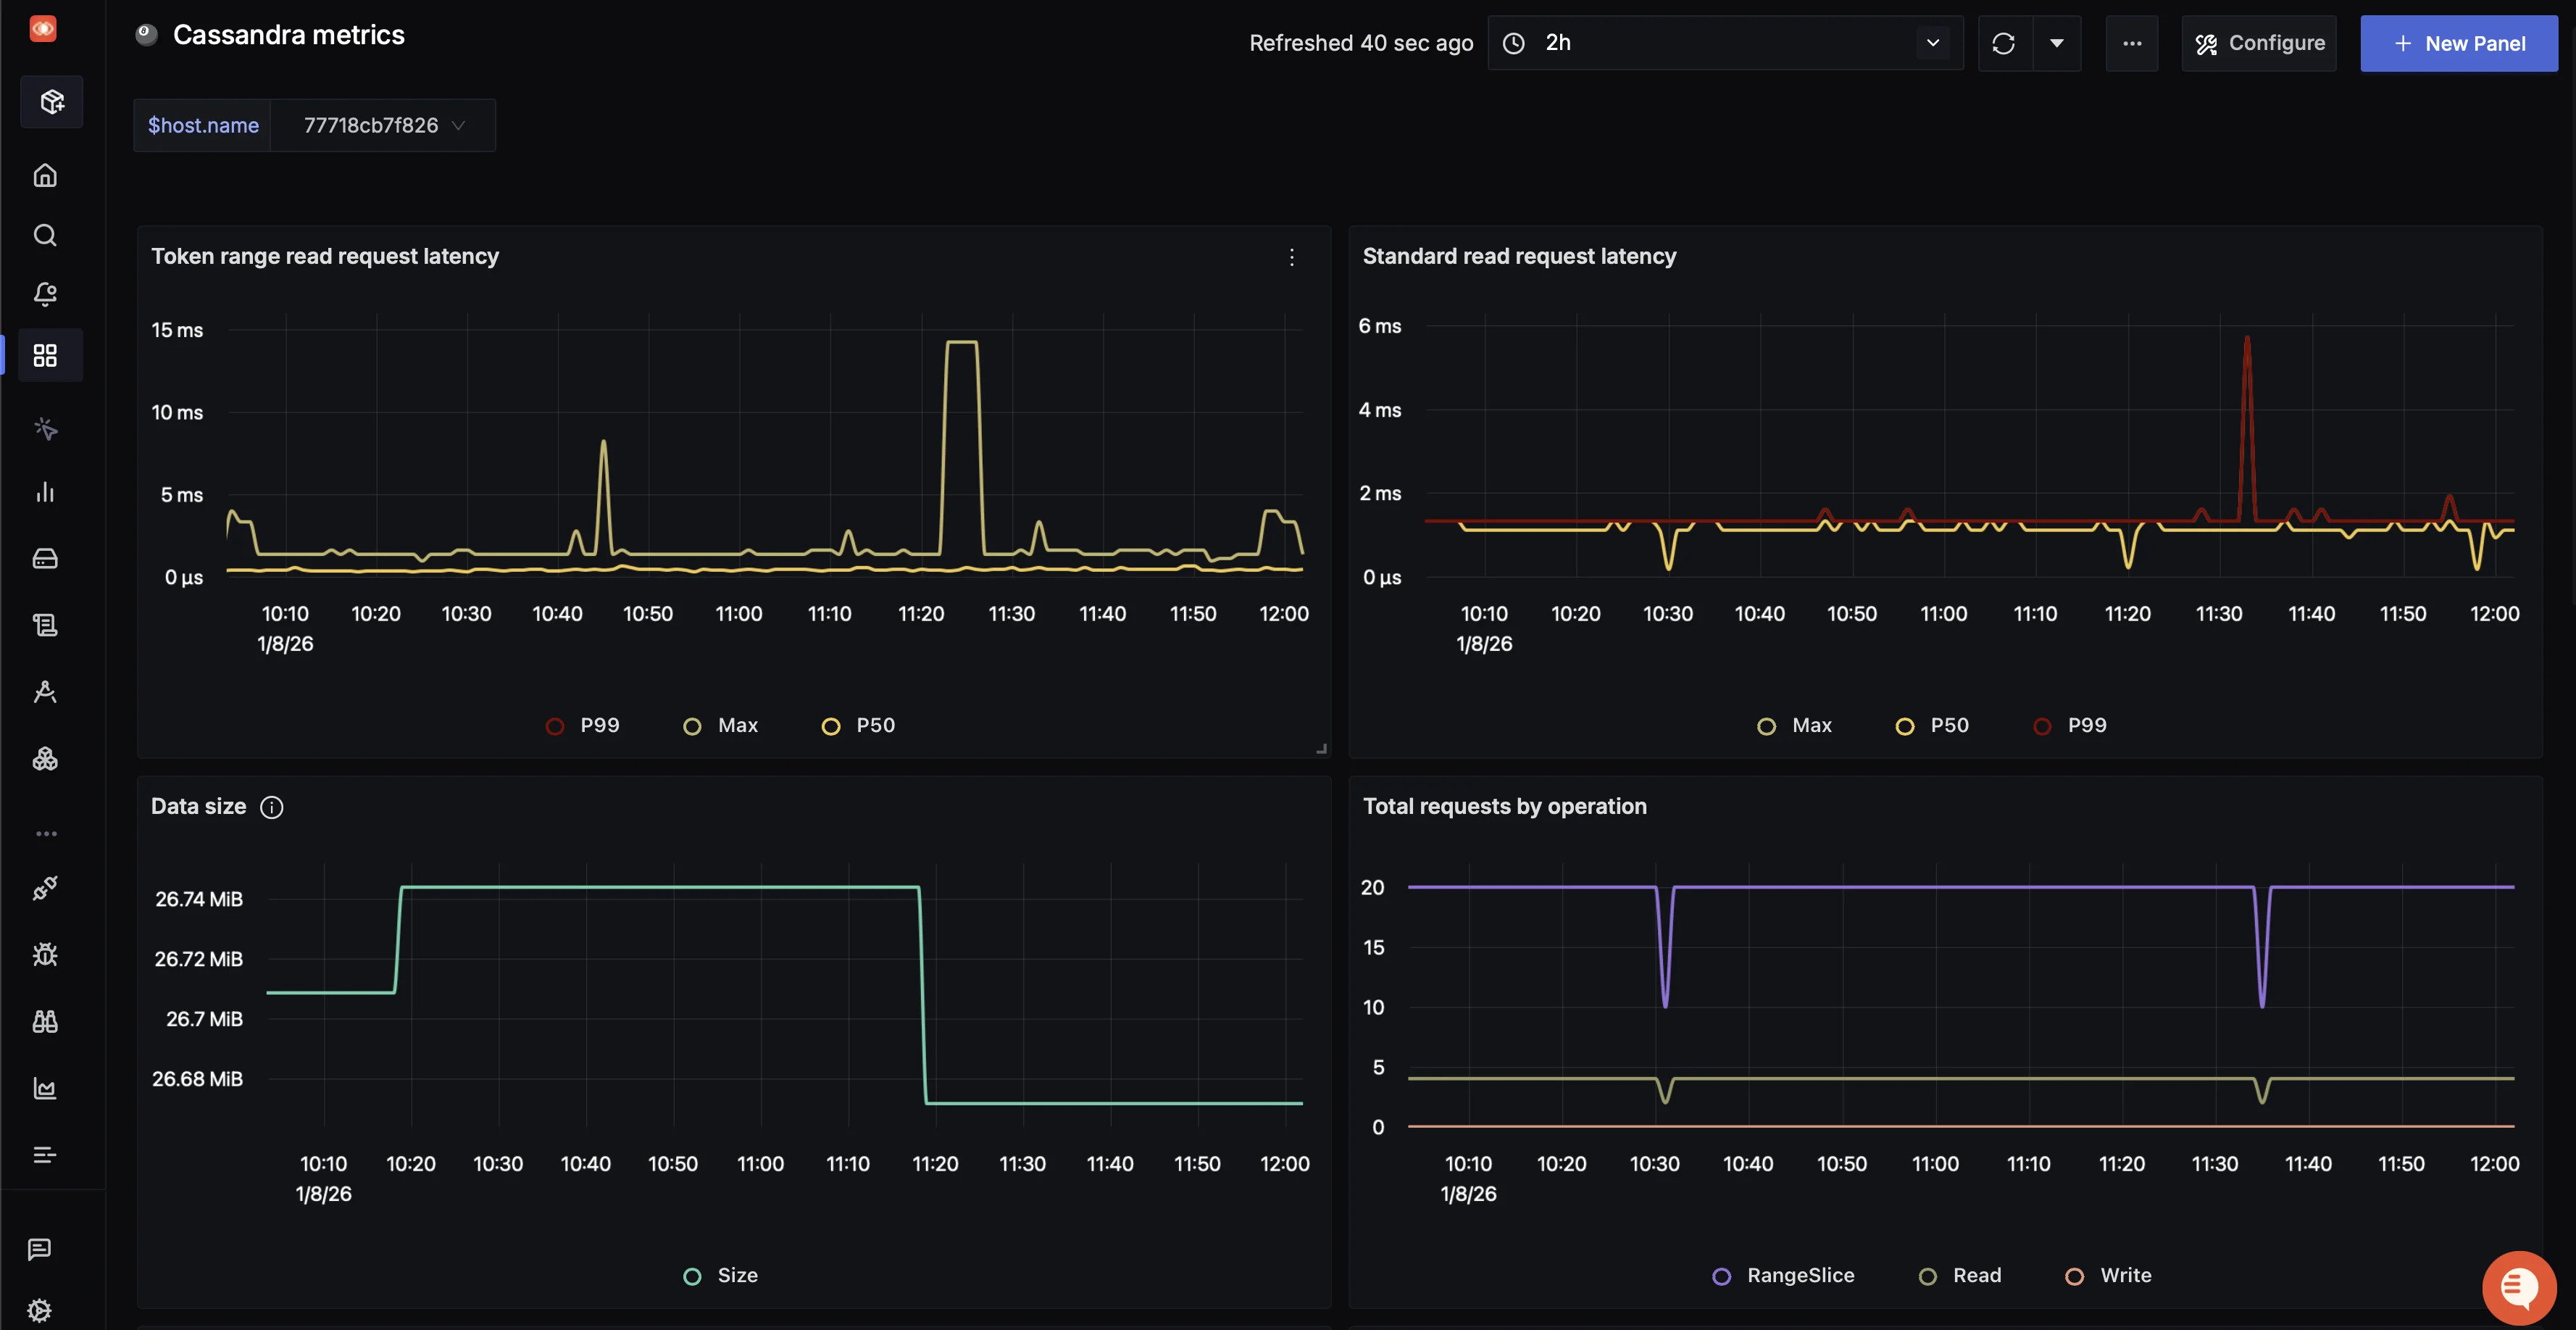
Task: Click the Data size info icon
Action: (272, 807)
